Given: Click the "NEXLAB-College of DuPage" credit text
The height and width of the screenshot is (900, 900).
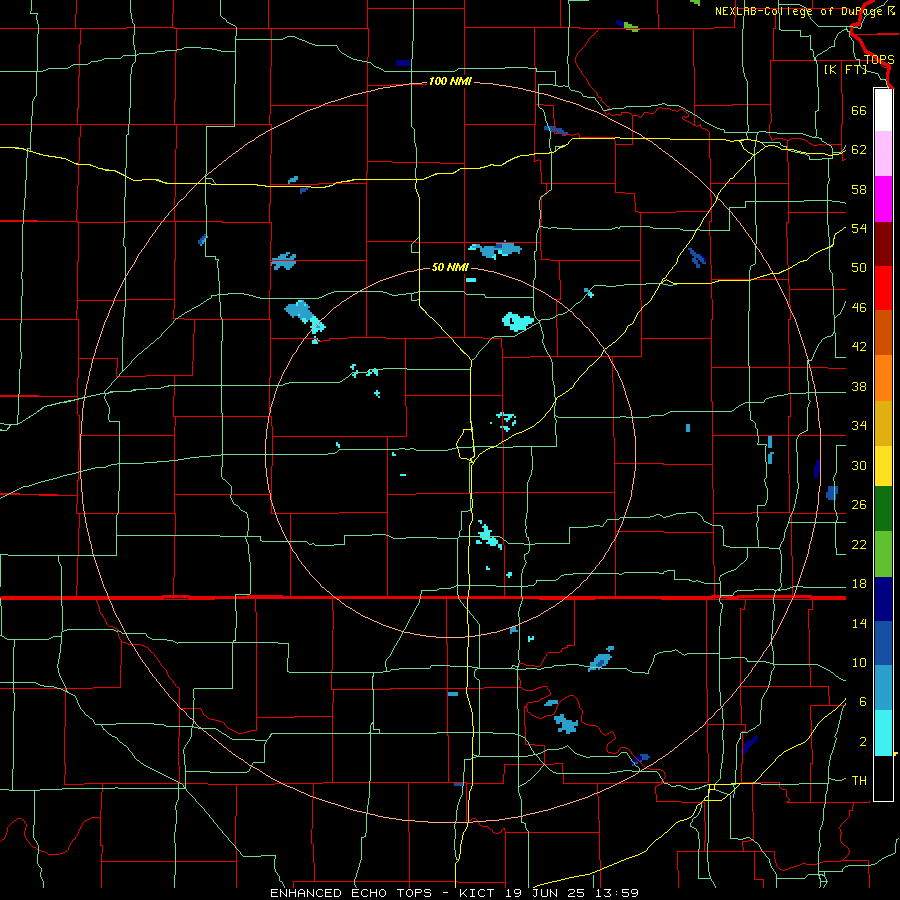Looking at the screenshot, I should [x=800, y=11].
